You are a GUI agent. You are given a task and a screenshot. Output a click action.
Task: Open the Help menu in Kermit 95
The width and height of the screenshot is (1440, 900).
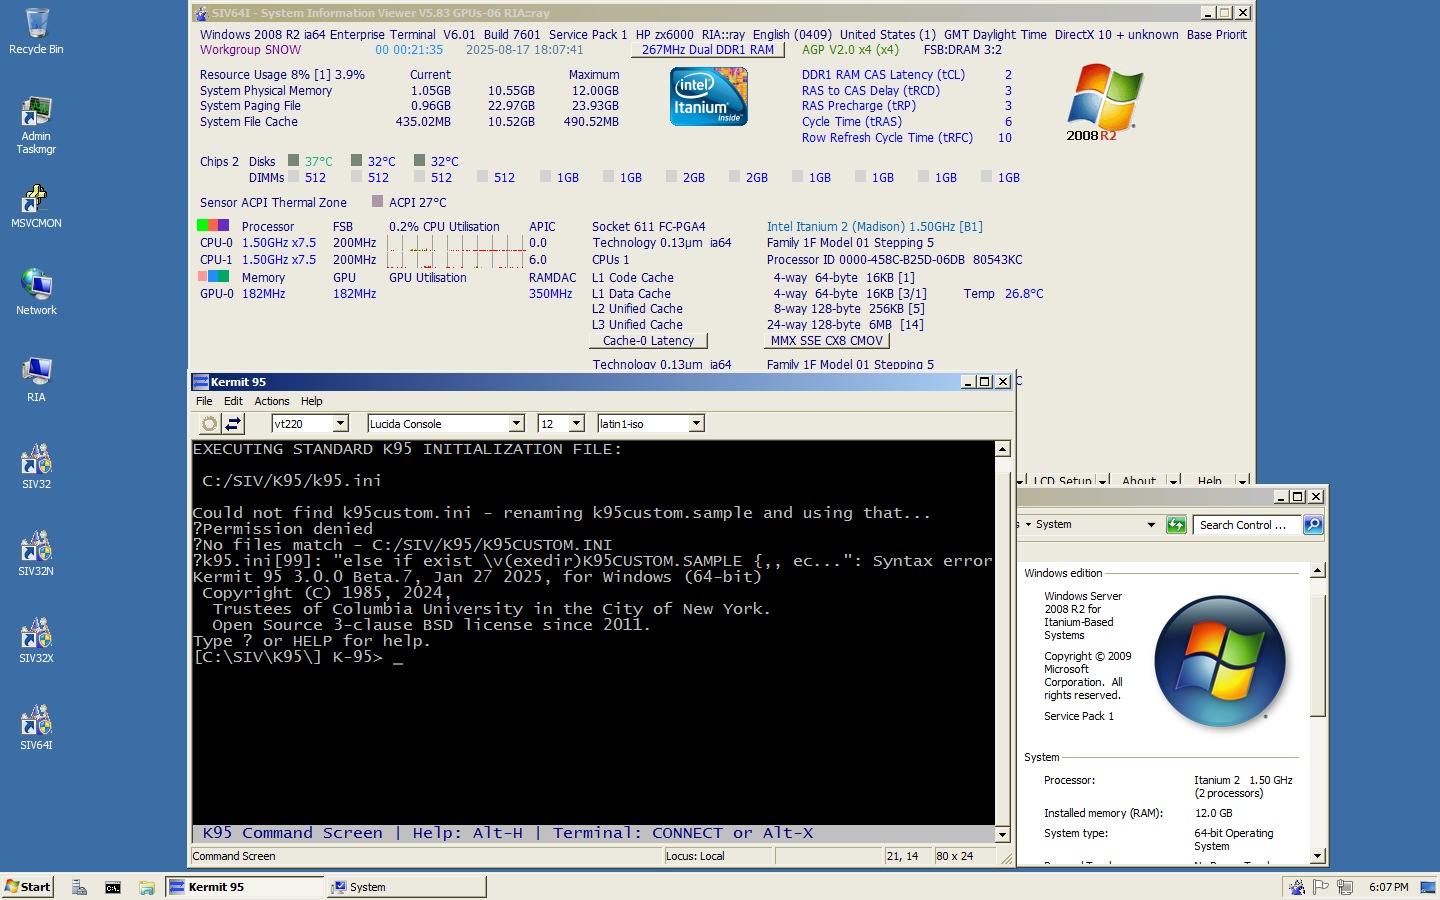[312, 401]
